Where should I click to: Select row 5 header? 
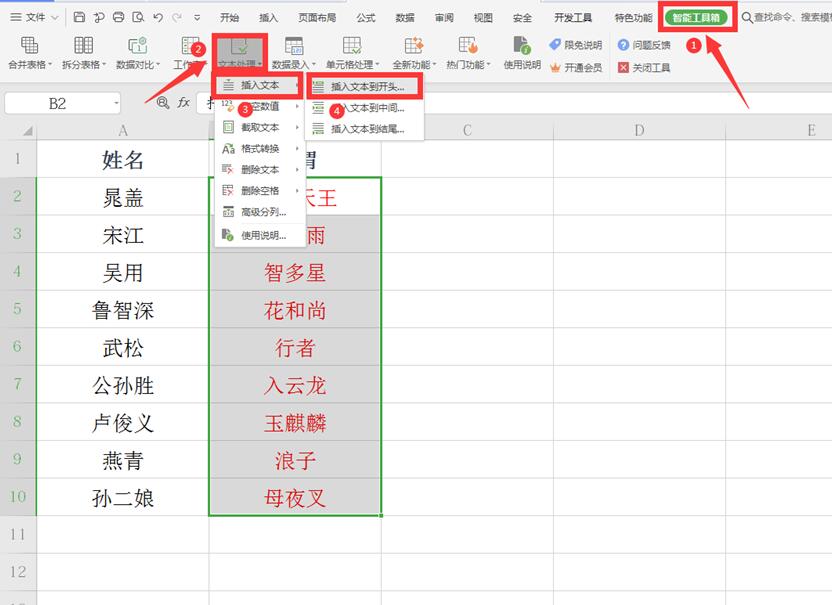click(18, 309)
